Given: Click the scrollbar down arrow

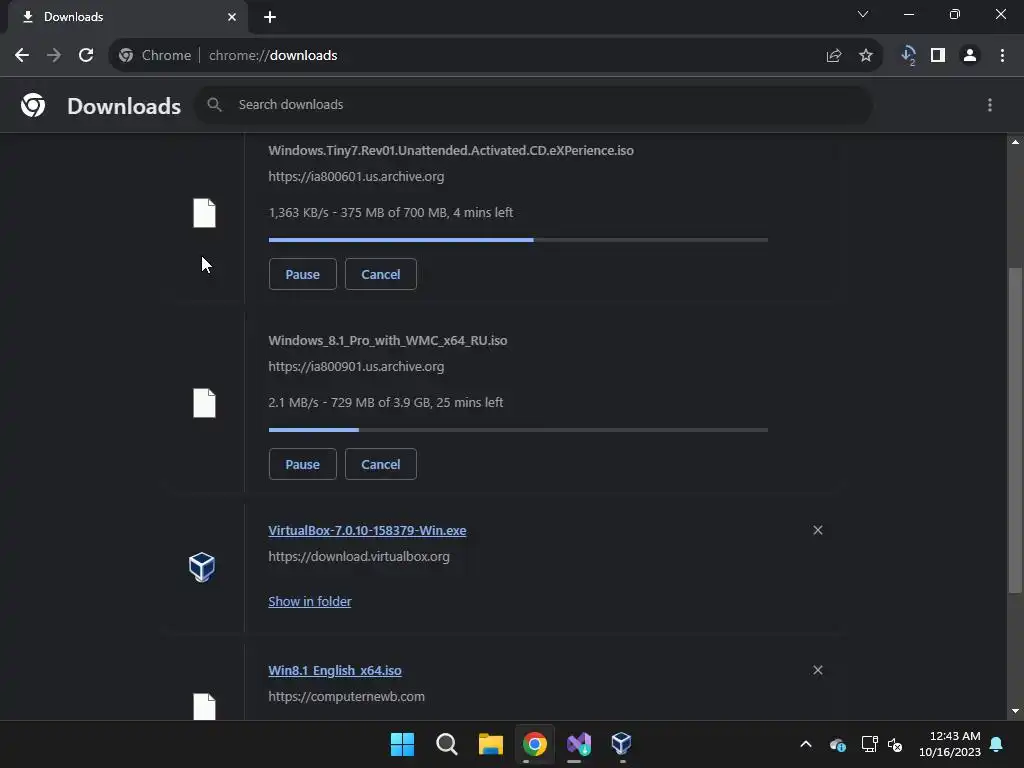Looking at the screenshot, I should click(1015, 711).
